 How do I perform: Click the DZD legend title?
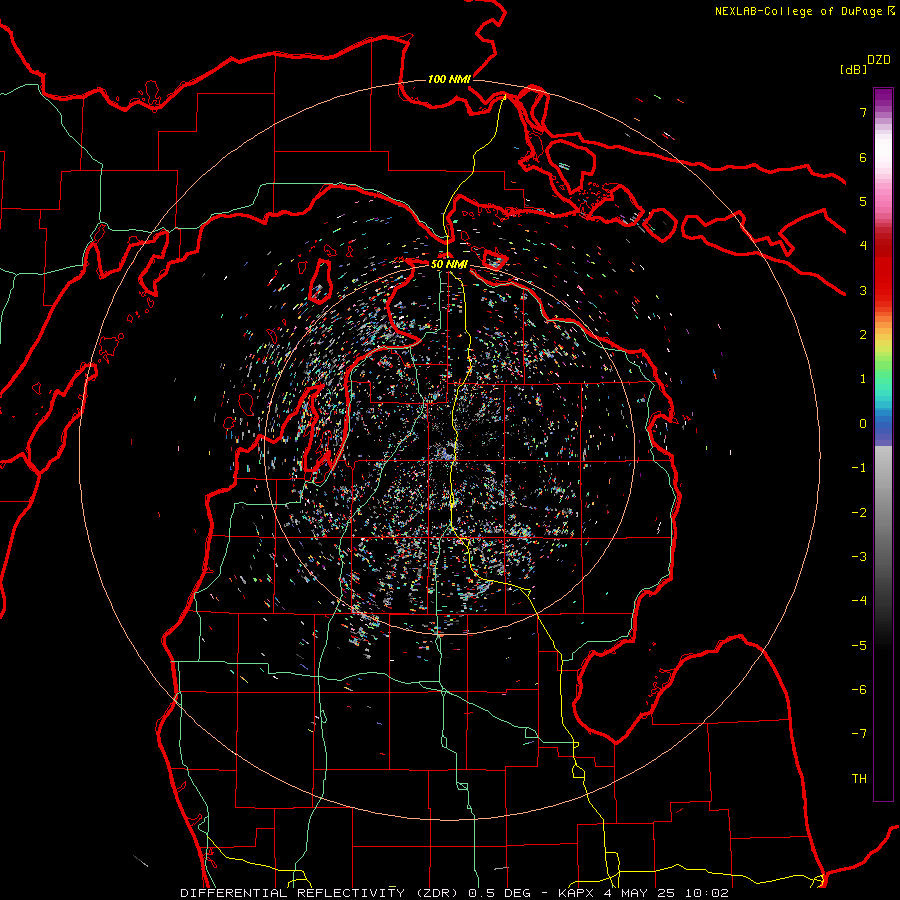tap(879, 60)
